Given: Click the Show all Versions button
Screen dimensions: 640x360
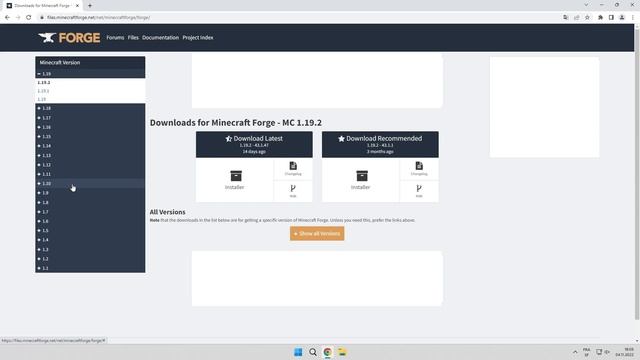Looking at the screenshot, I should pyautogui.click(x=317, y=233).
